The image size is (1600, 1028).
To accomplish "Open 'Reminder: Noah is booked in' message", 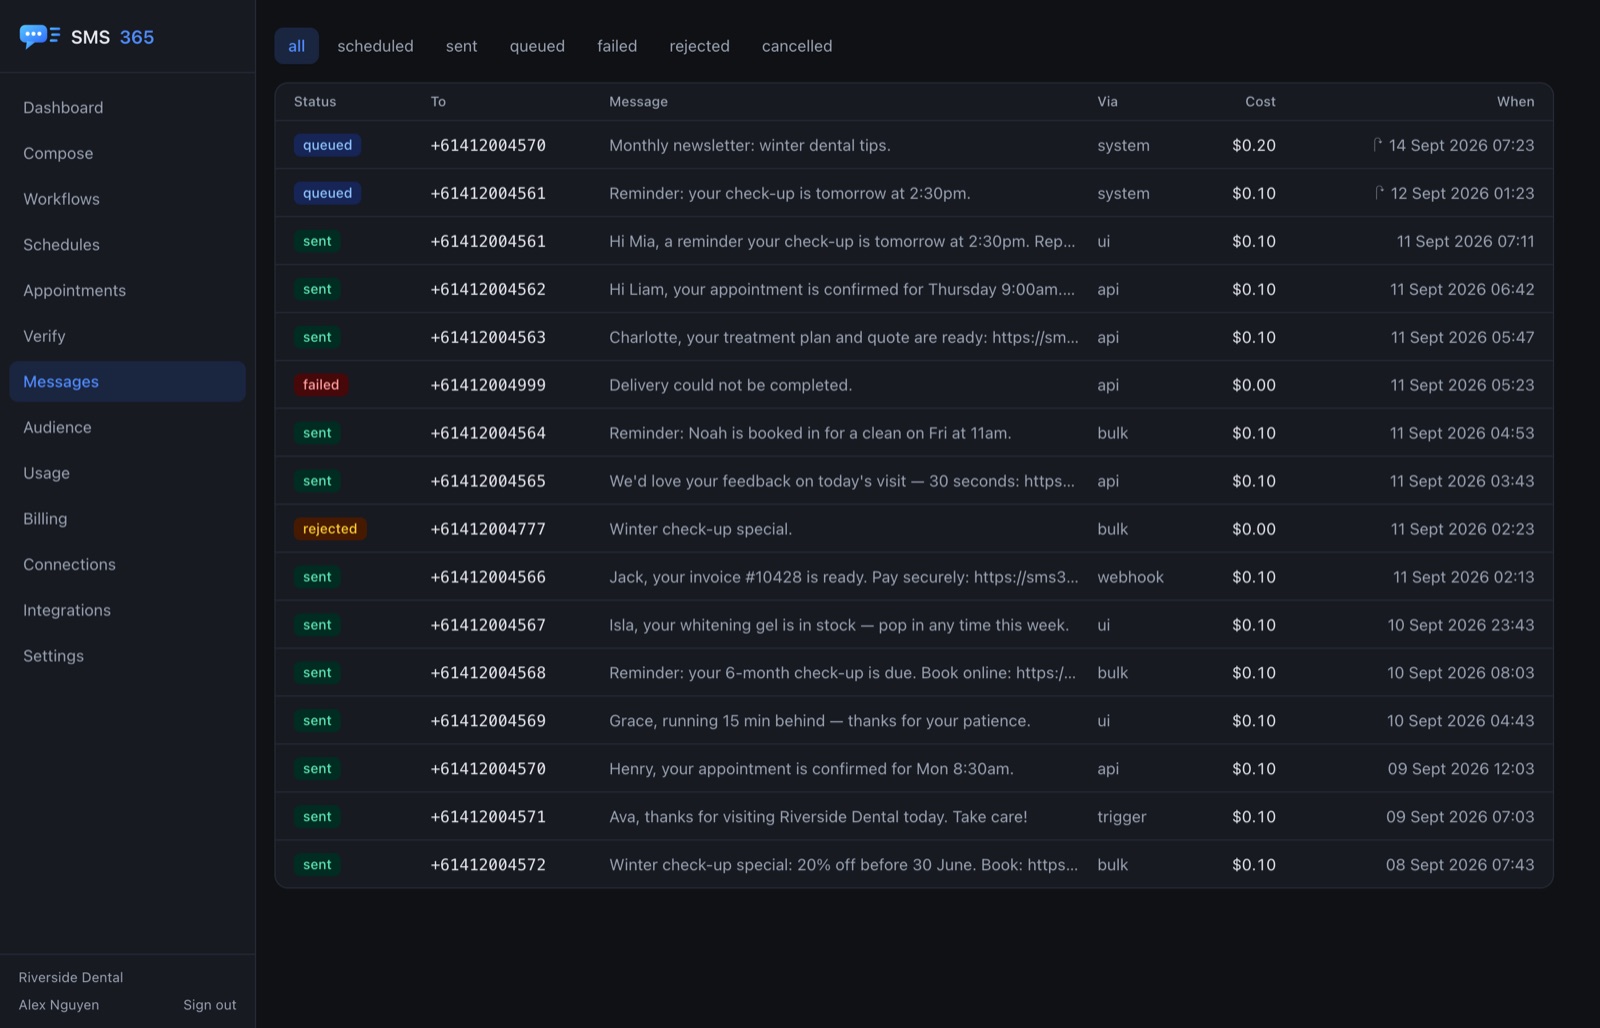I will (x=810, y=433).
